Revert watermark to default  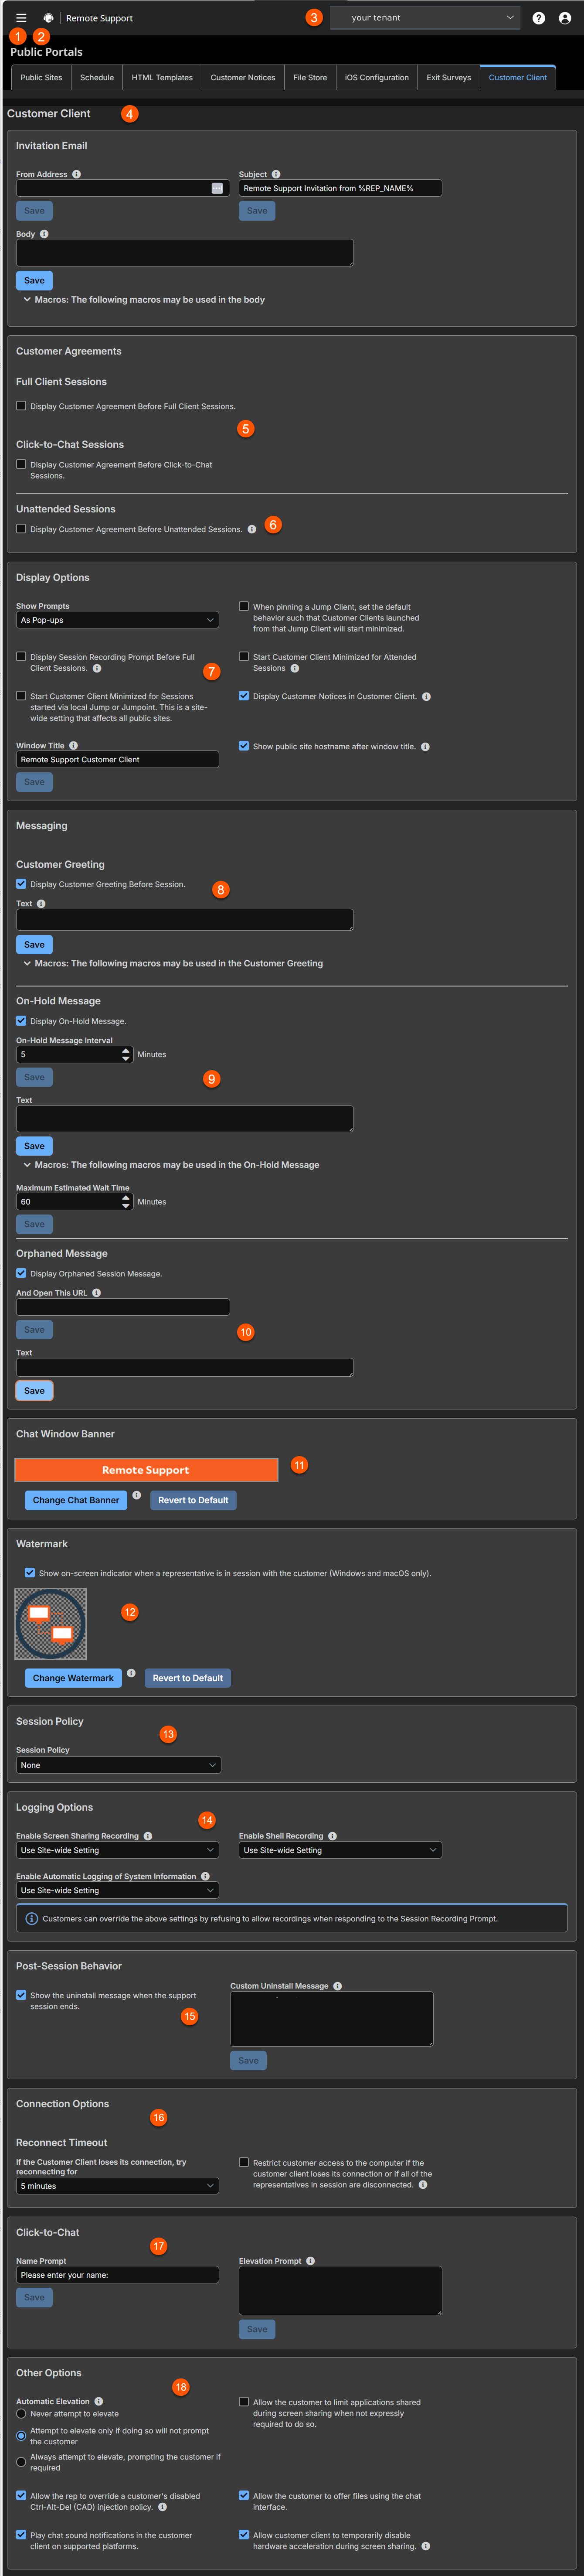pyautogui.click(x=188, y=1678)
